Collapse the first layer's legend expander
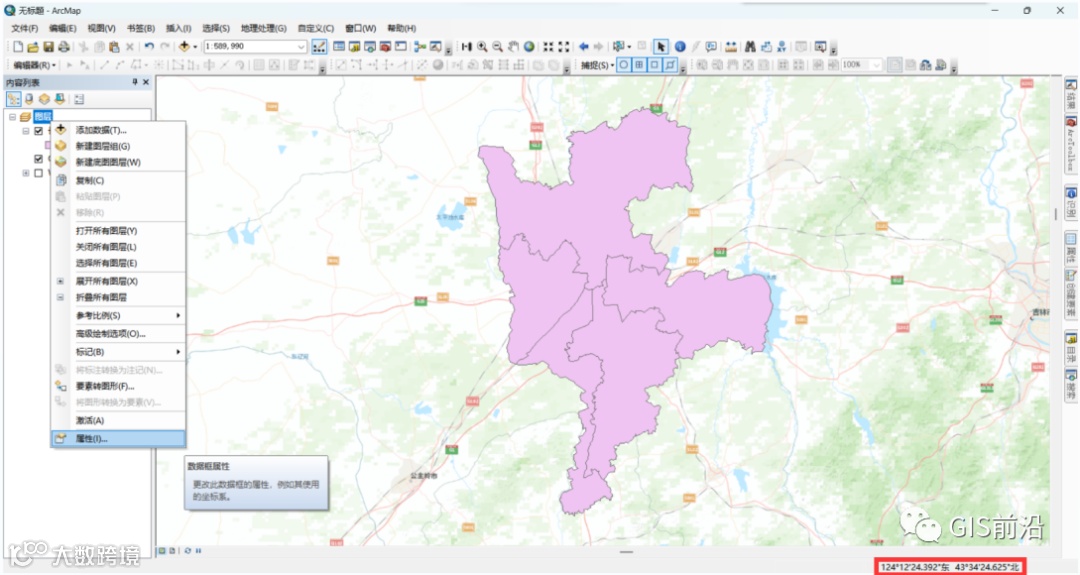The image size is (1080, 575). 25,131
